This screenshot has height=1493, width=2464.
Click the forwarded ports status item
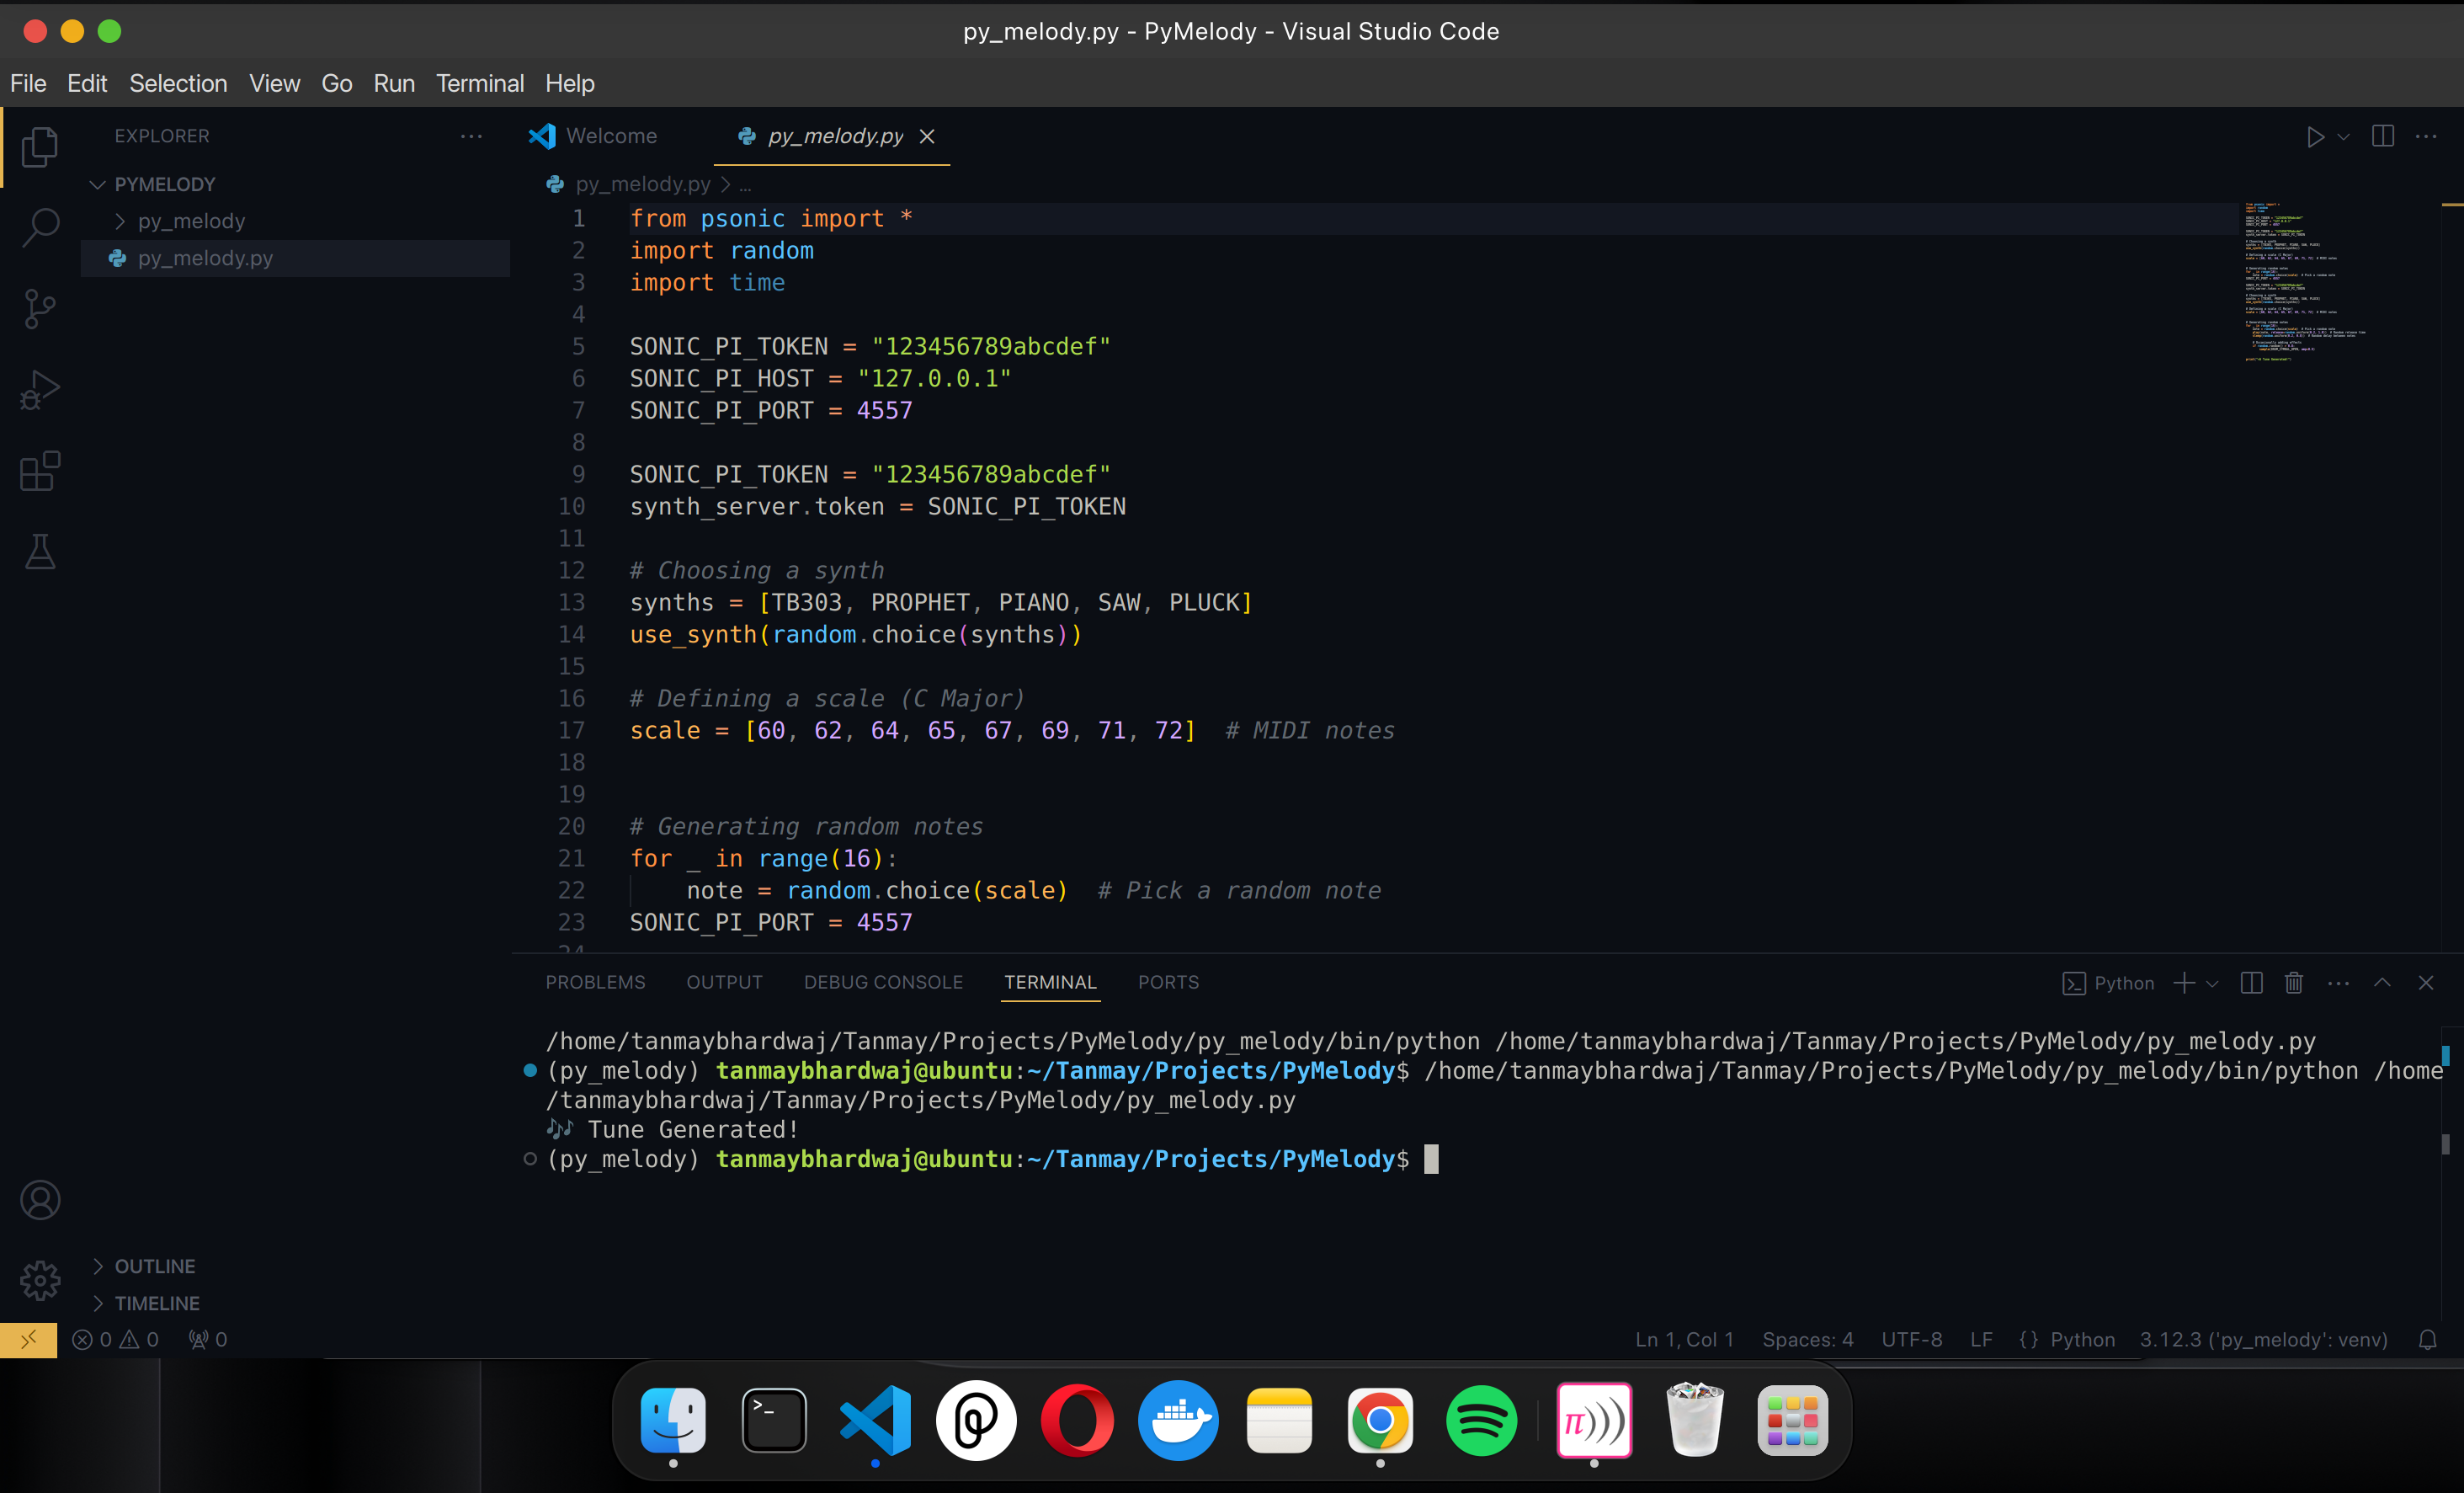(x=208, y=1340)
